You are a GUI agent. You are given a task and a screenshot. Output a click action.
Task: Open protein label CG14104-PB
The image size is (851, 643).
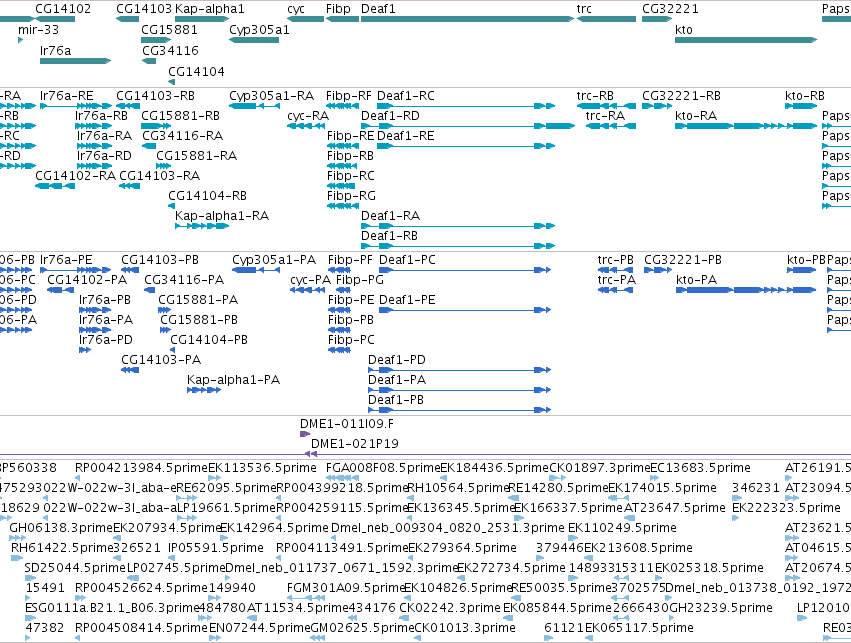(x=209, y=340)
